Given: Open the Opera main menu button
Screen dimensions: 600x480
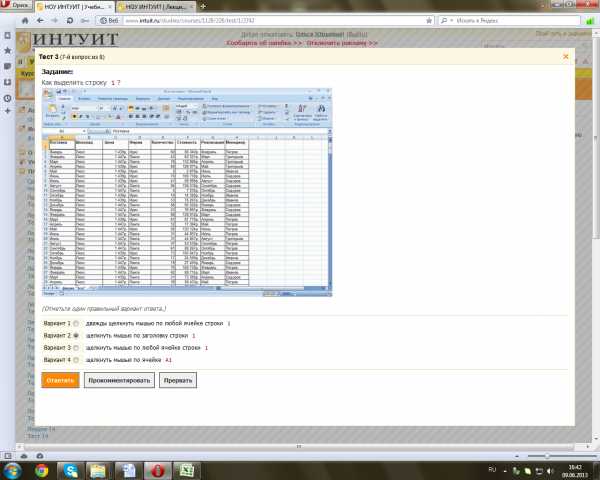Looking at the screenshot, I should [16, 5].
